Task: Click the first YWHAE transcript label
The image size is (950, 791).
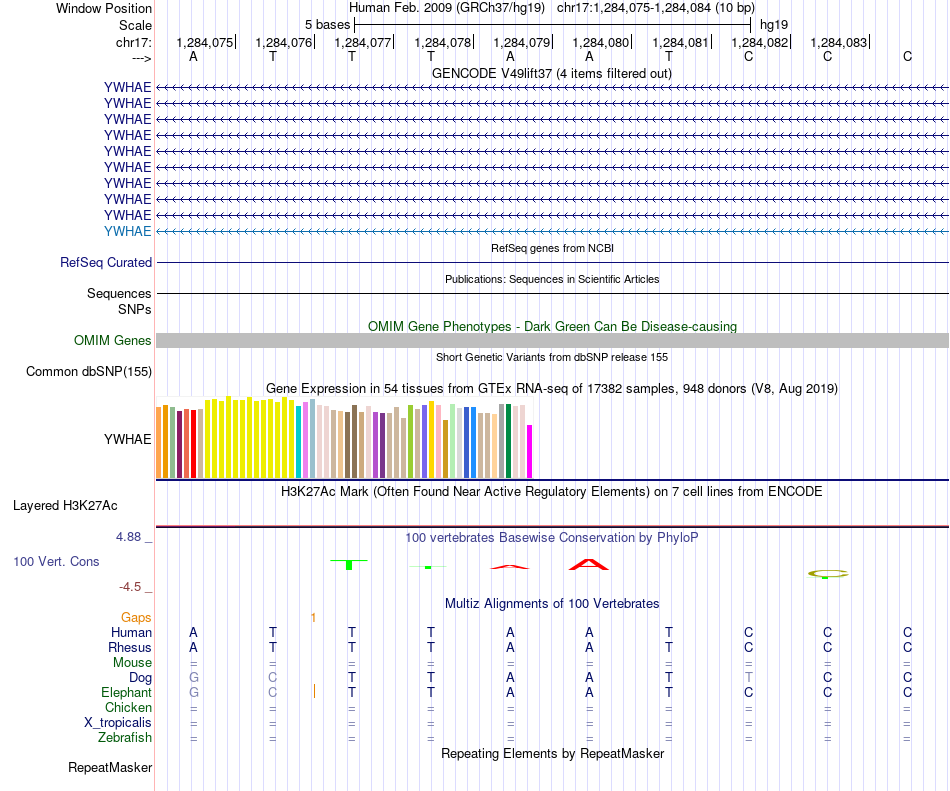Action: [x=127, y=87]
